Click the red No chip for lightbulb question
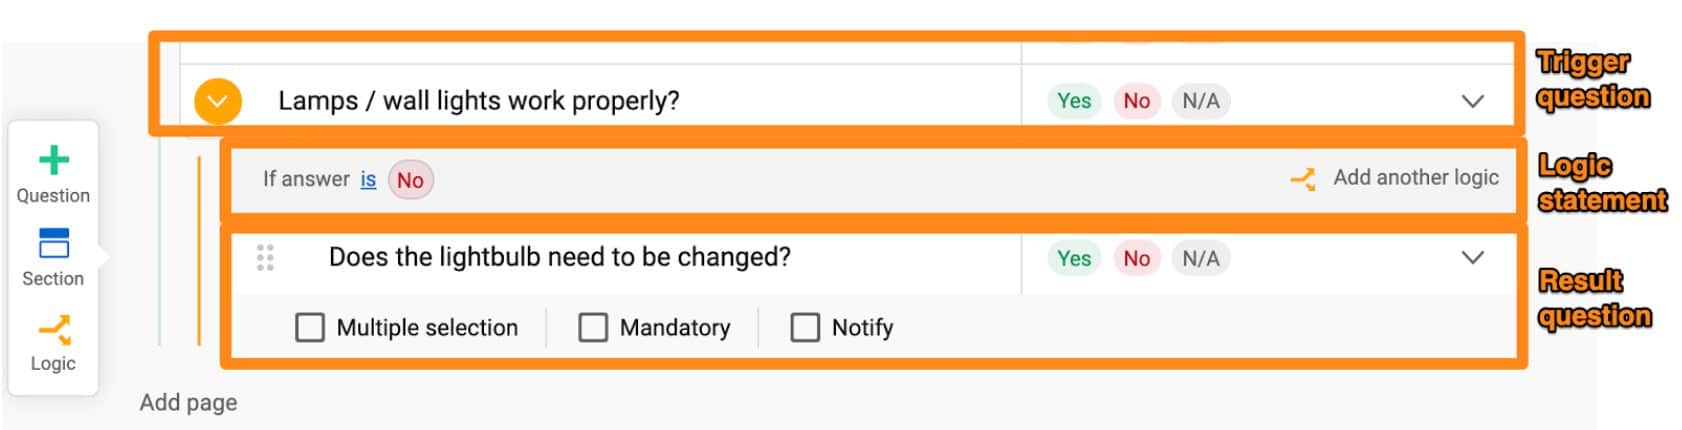Viewport: 1682px width, 430px height. pos(1136,258)
